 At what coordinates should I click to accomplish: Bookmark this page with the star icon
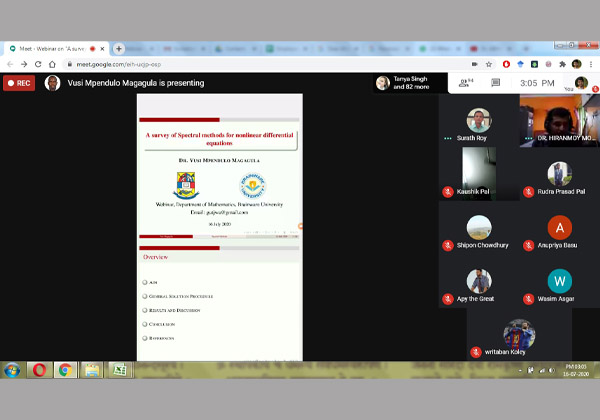click(x=490, y=64)
